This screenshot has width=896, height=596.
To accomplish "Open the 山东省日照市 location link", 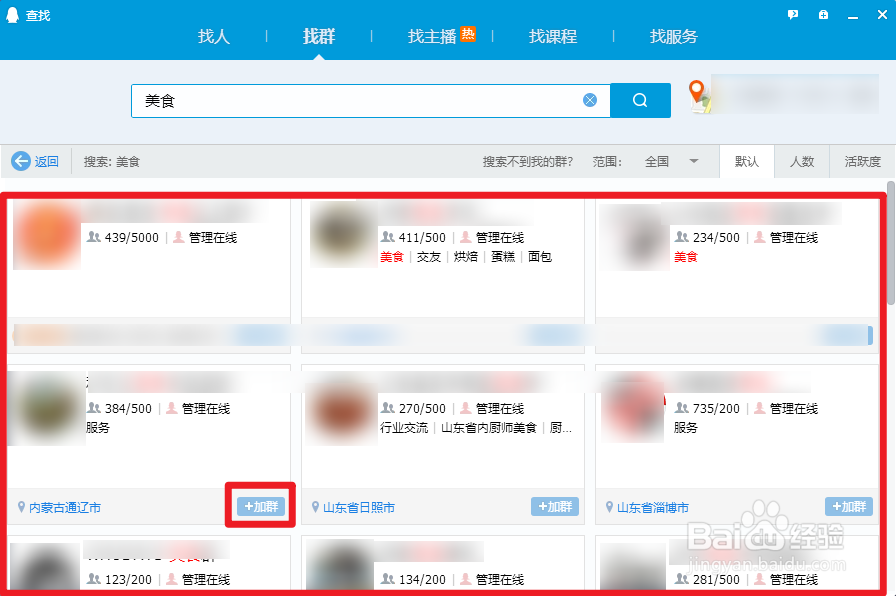I will tap(359, 507).
